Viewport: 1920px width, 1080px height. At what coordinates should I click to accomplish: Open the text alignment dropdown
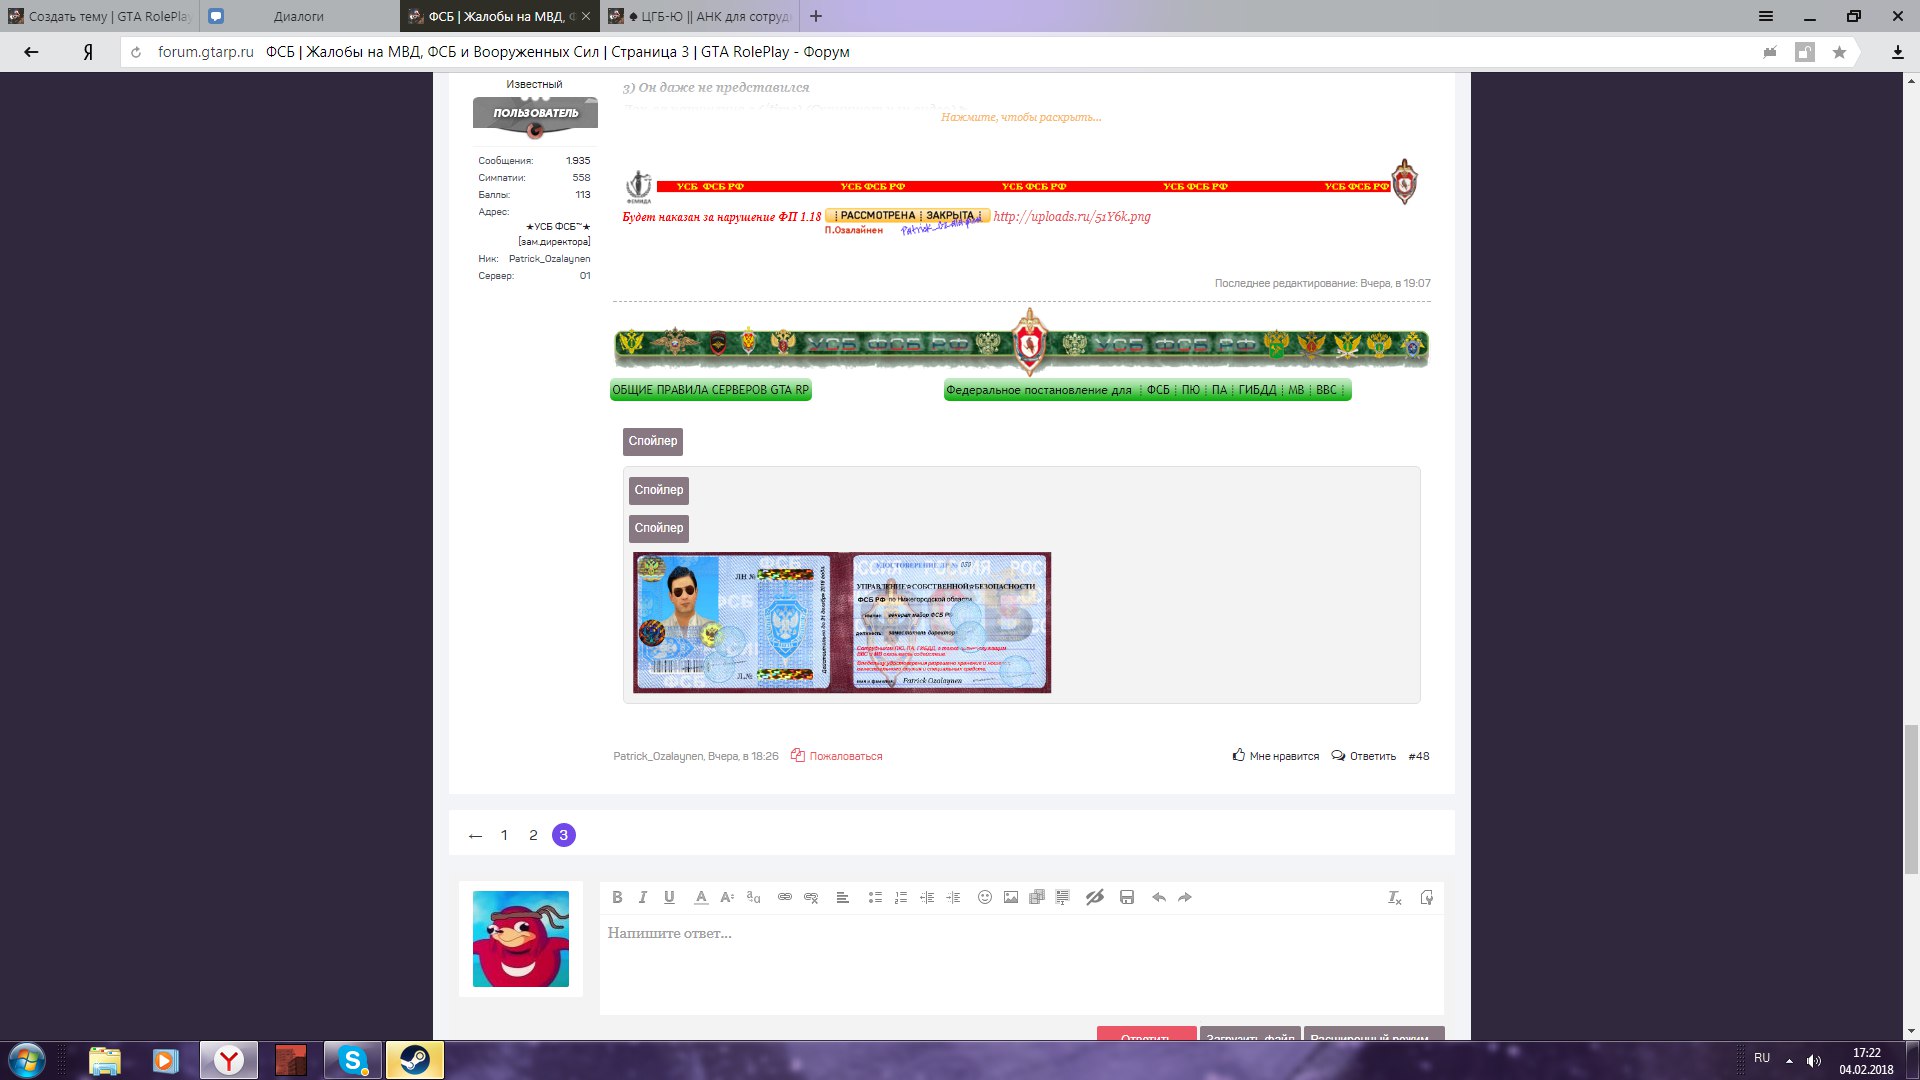pos(843,897)
